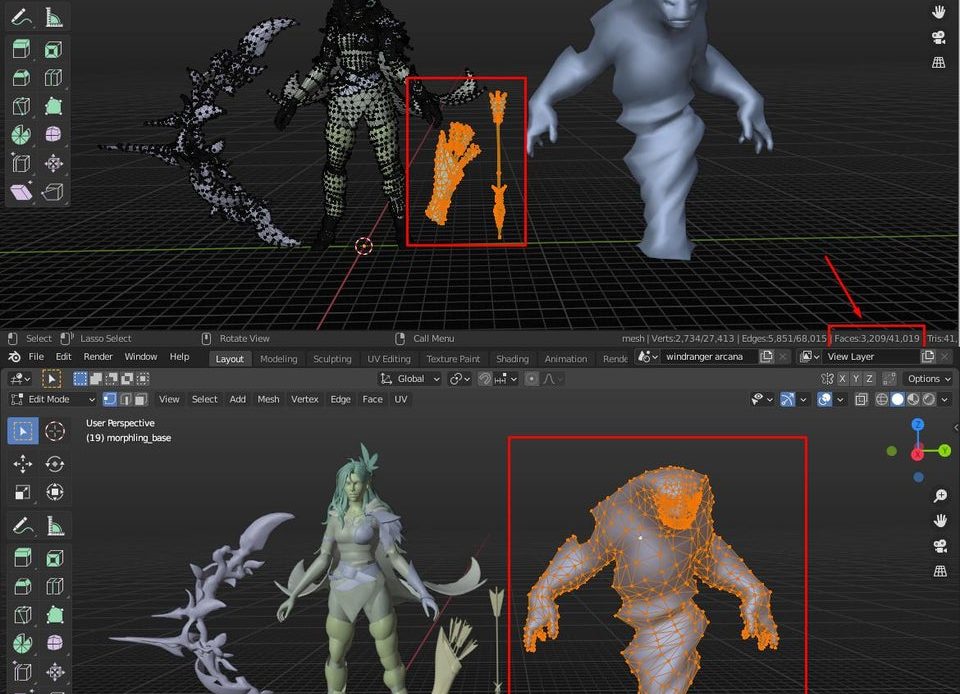This screenshot has width=960, height=694.
Task: Choose the Move tool
Action: click(23, 463)
